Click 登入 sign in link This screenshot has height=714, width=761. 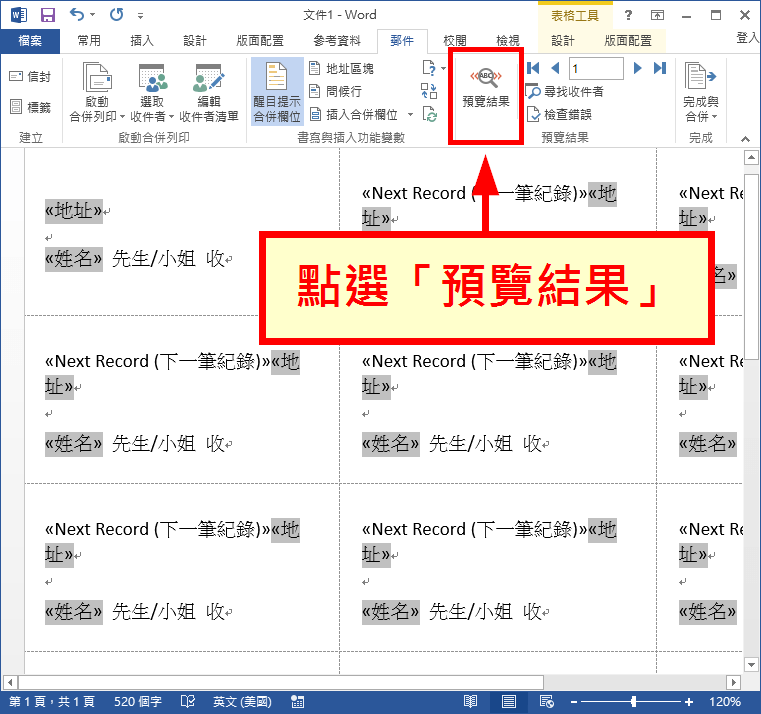click(747, 38)
